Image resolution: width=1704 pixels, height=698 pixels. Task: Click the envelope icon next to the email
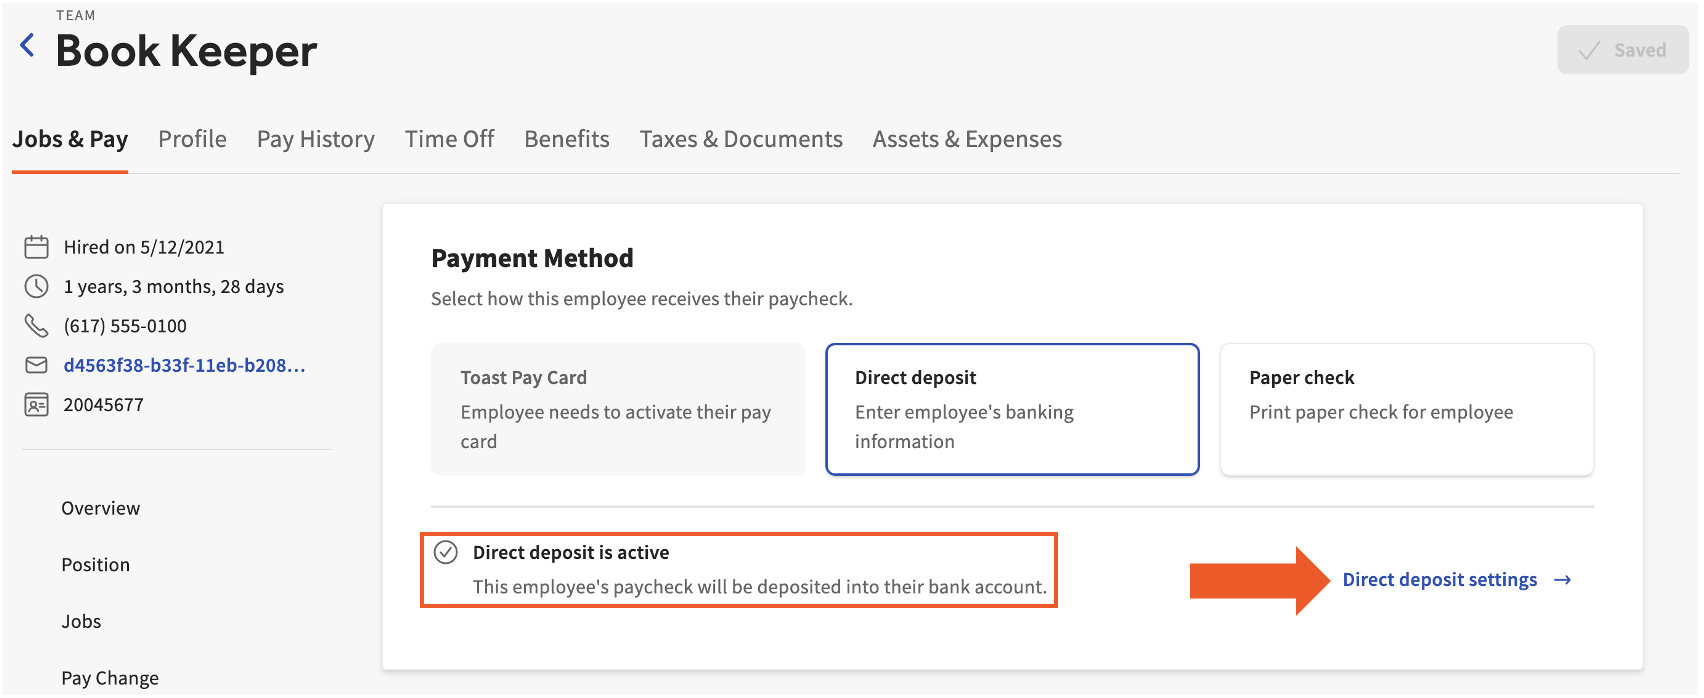pos(36,365)
